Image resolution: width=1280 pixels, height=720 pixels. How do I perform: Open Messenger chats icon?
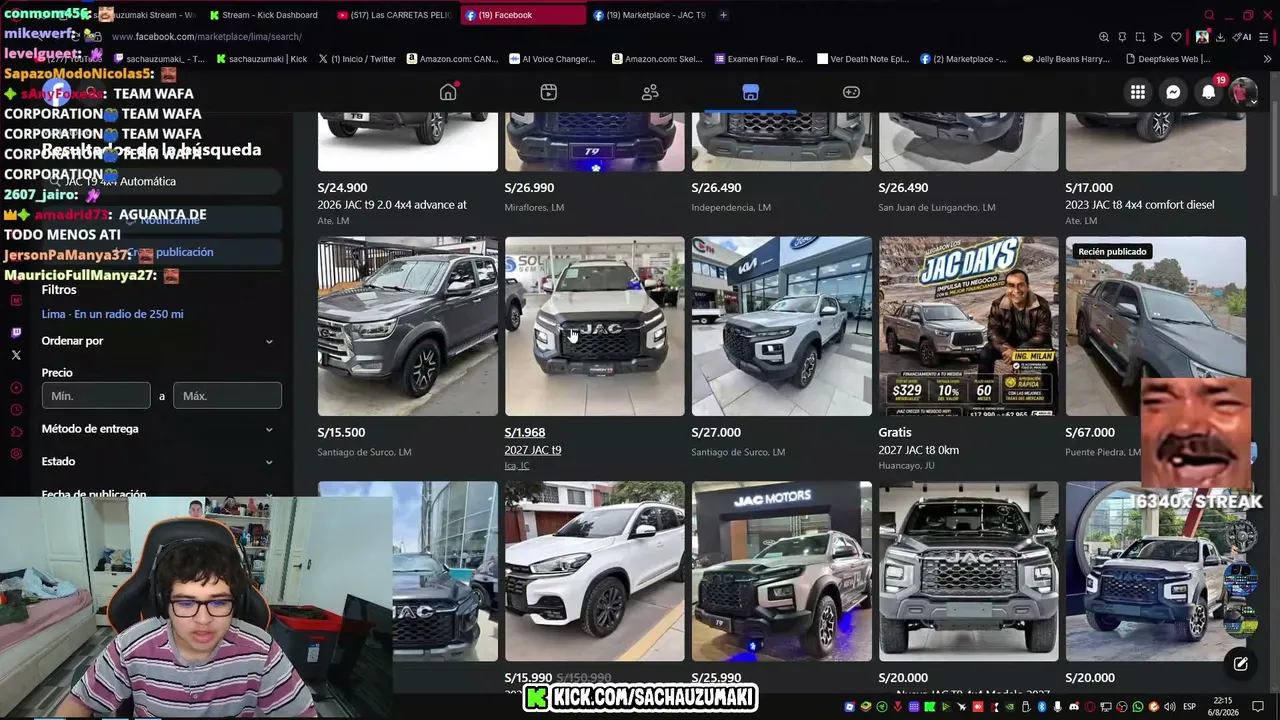tap(1173, 92)
